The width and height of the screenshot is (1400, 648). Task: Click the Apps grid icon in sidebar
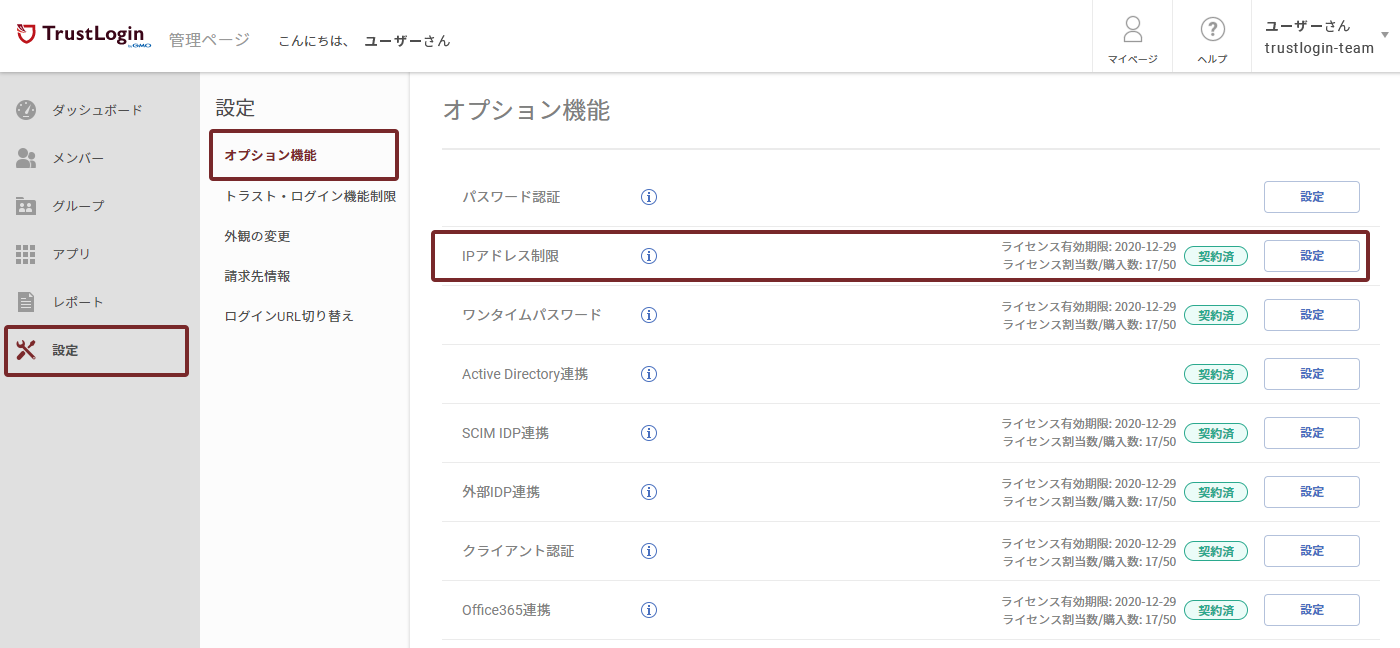click(26, 254)
